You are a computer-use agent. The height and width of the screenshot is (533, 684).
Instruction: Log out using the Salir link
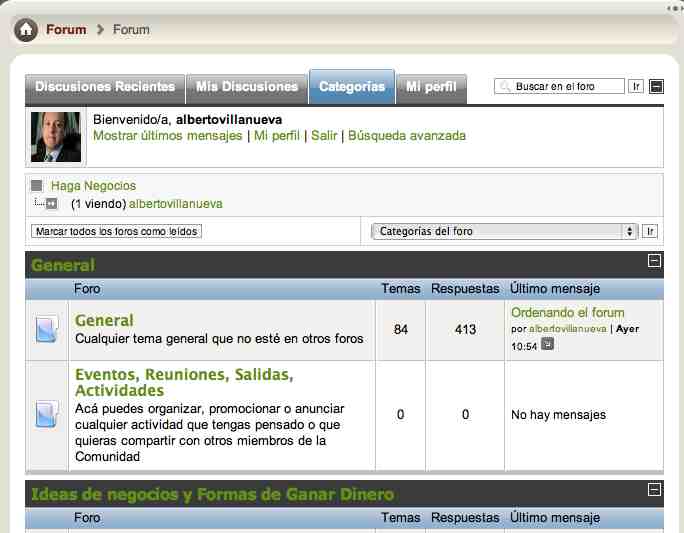coord(324,136)
